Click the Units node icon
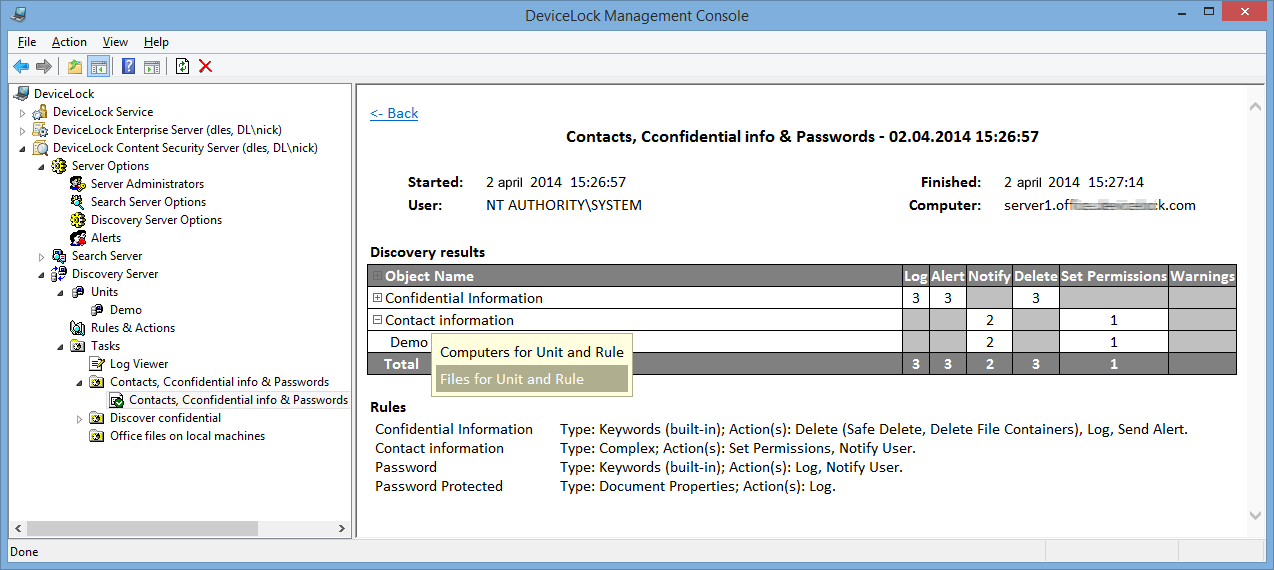The width and height of the screenshot is (1274, 570). [x=79, y=292]
